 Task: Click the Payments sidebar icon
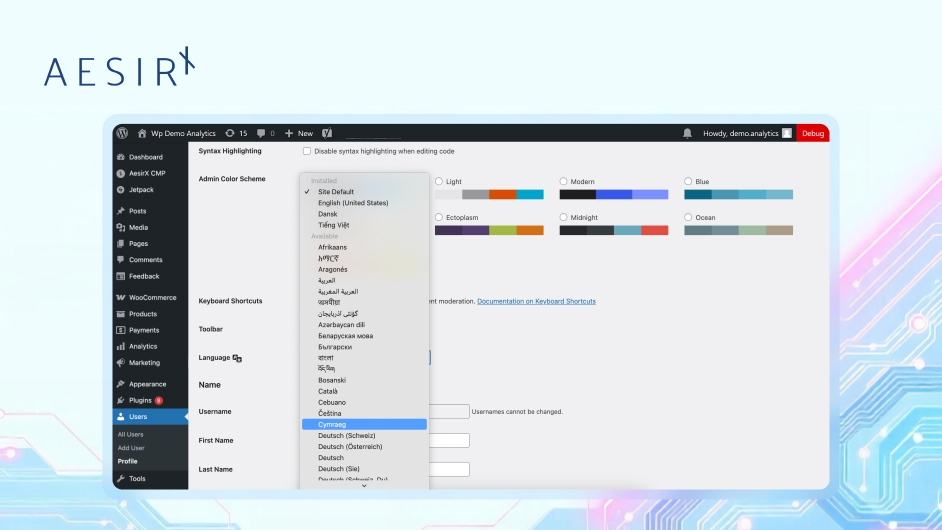click(121, 330)
